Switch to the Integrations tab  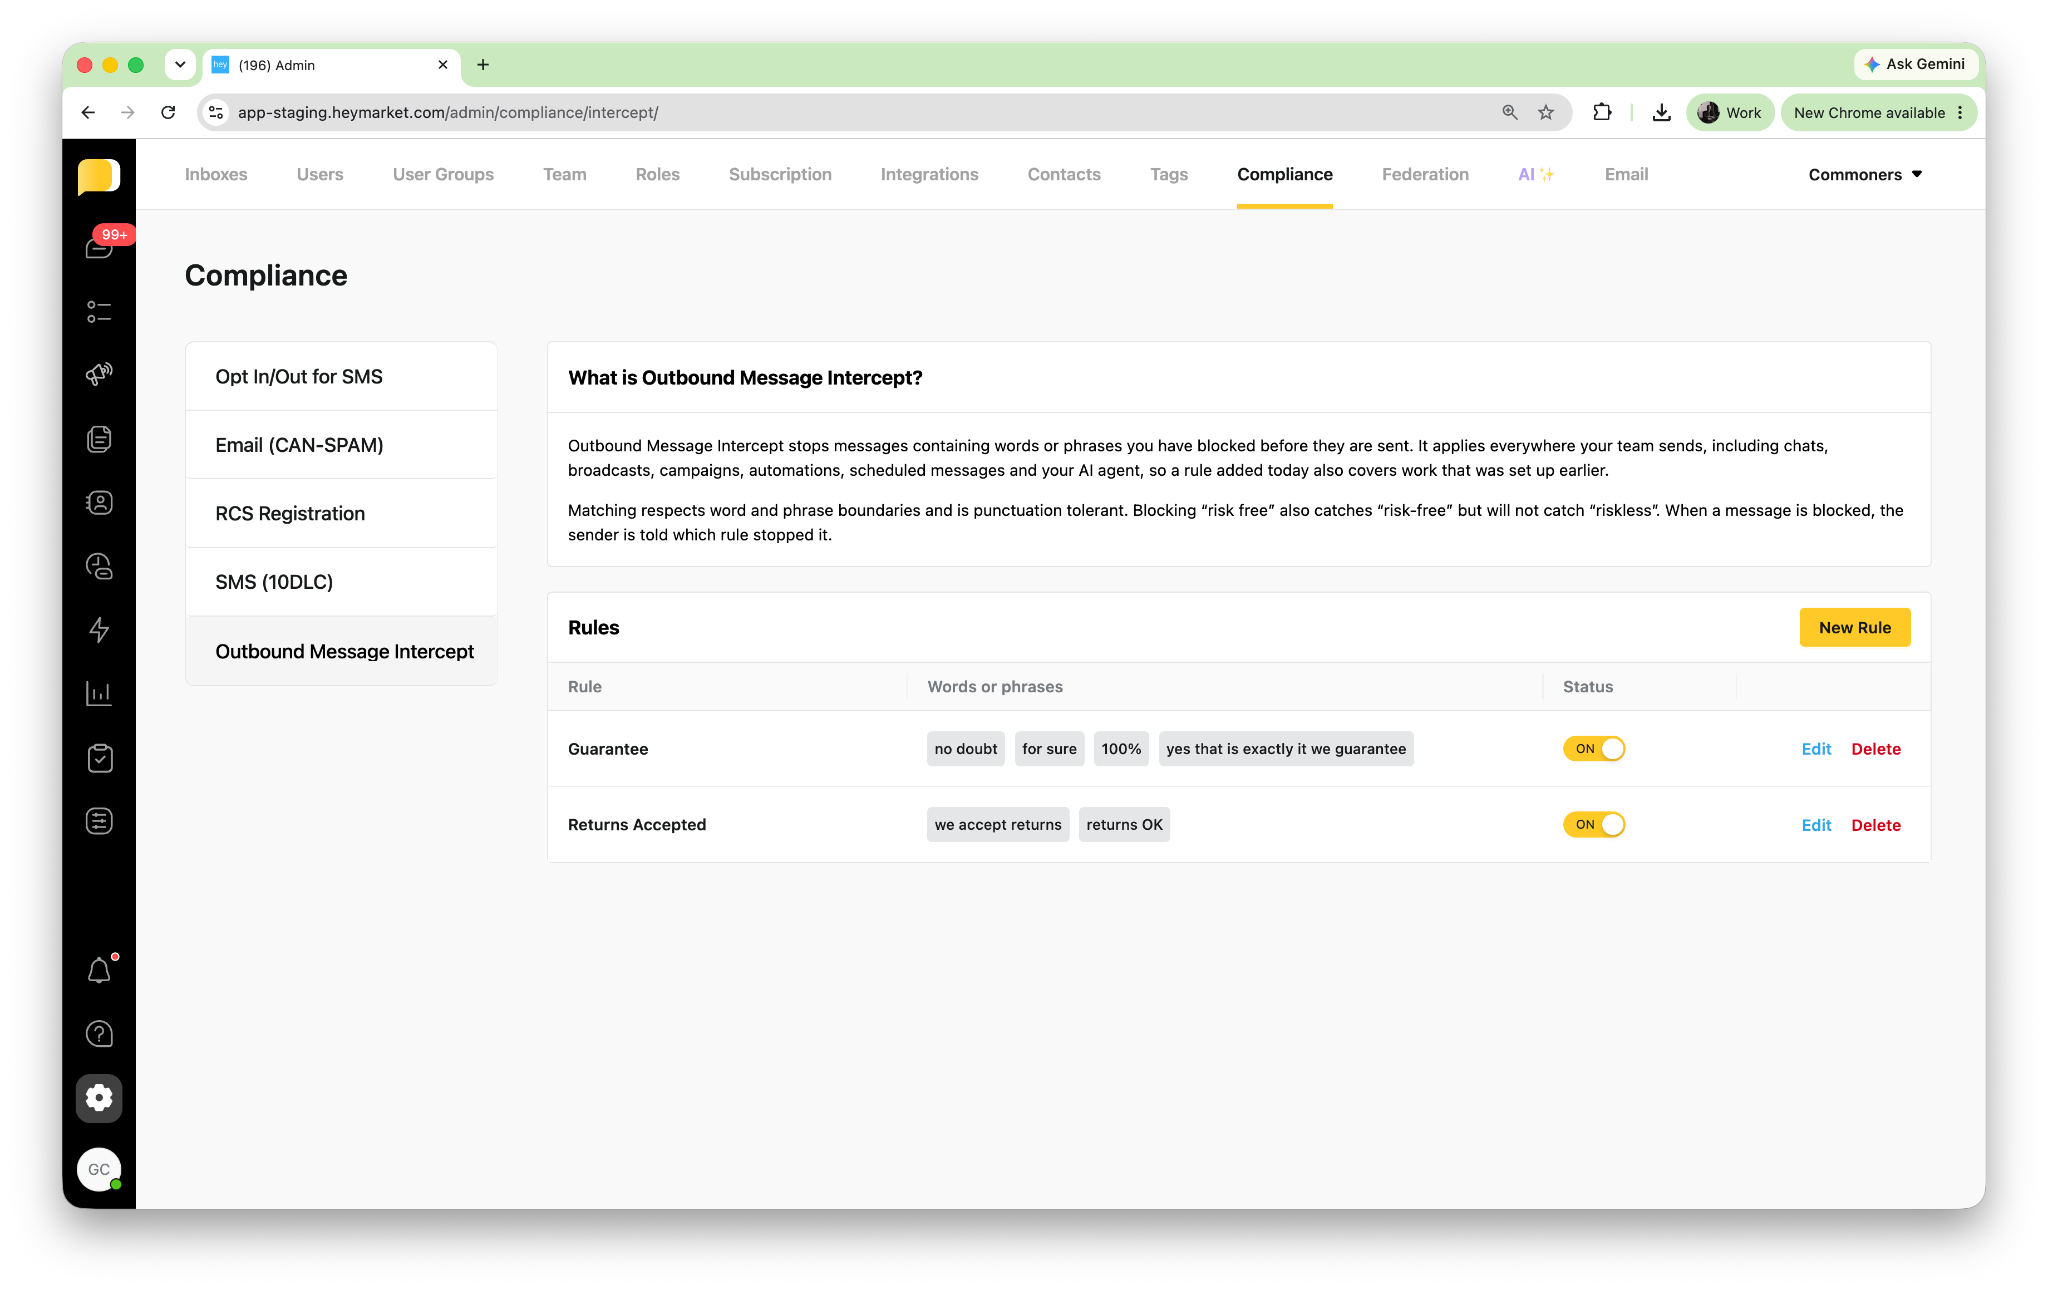click(x=930, y=175)
